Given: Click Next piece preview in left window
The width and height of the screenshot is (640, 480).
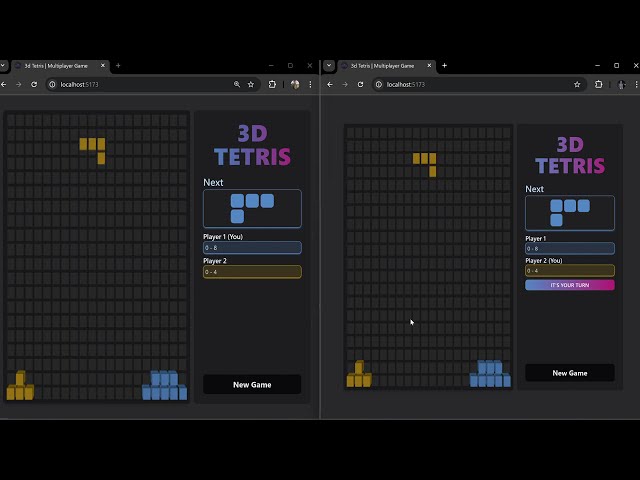Looking at the screenshot, I should (x=252, y=209).
